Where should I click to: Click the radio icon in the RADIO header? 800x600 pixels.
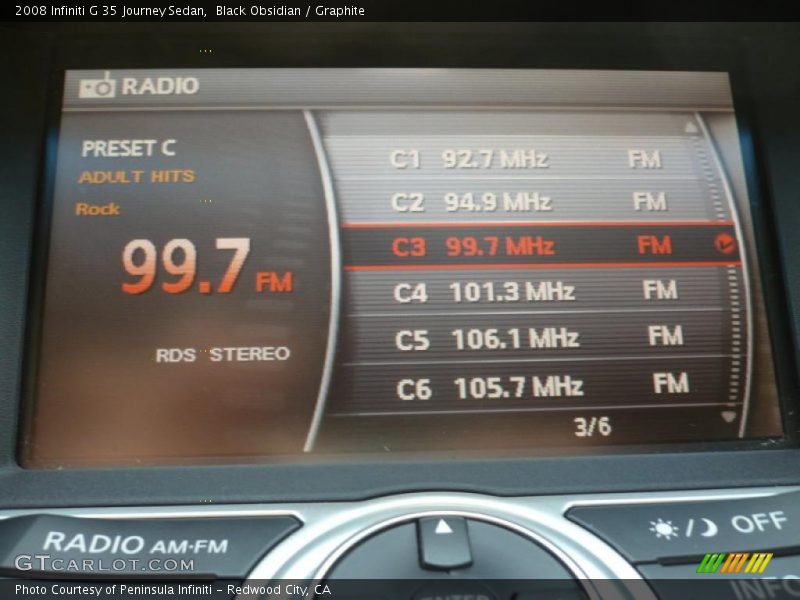coord(96,86)
